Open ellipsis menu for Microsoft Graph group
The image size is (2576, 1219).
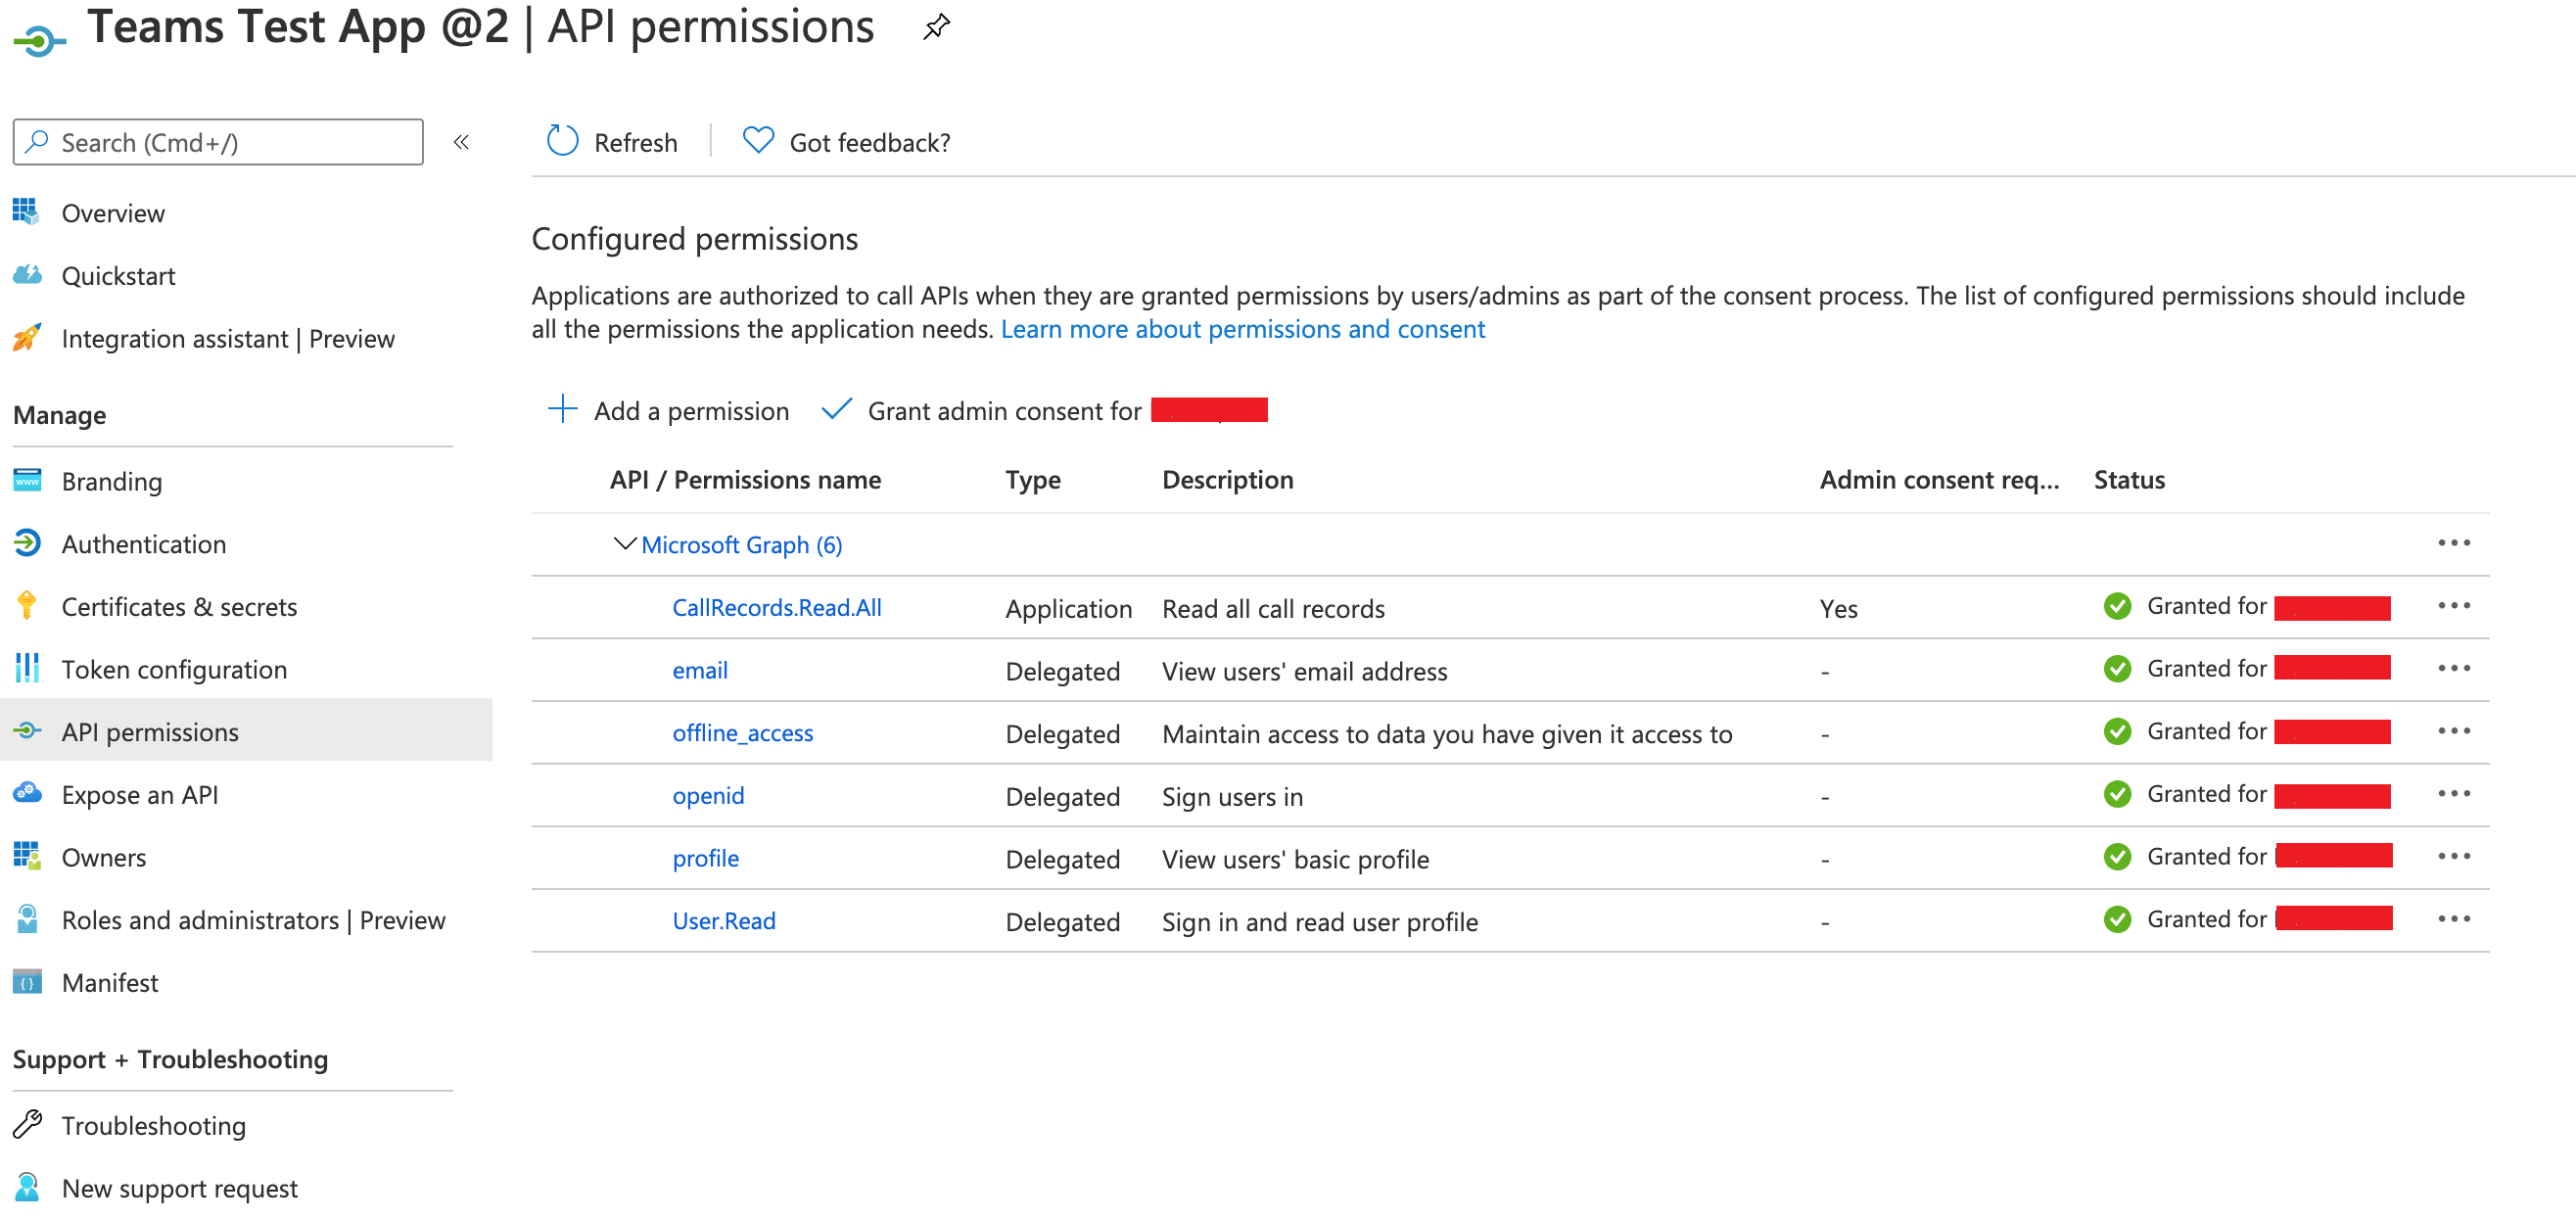(2453, 543)
